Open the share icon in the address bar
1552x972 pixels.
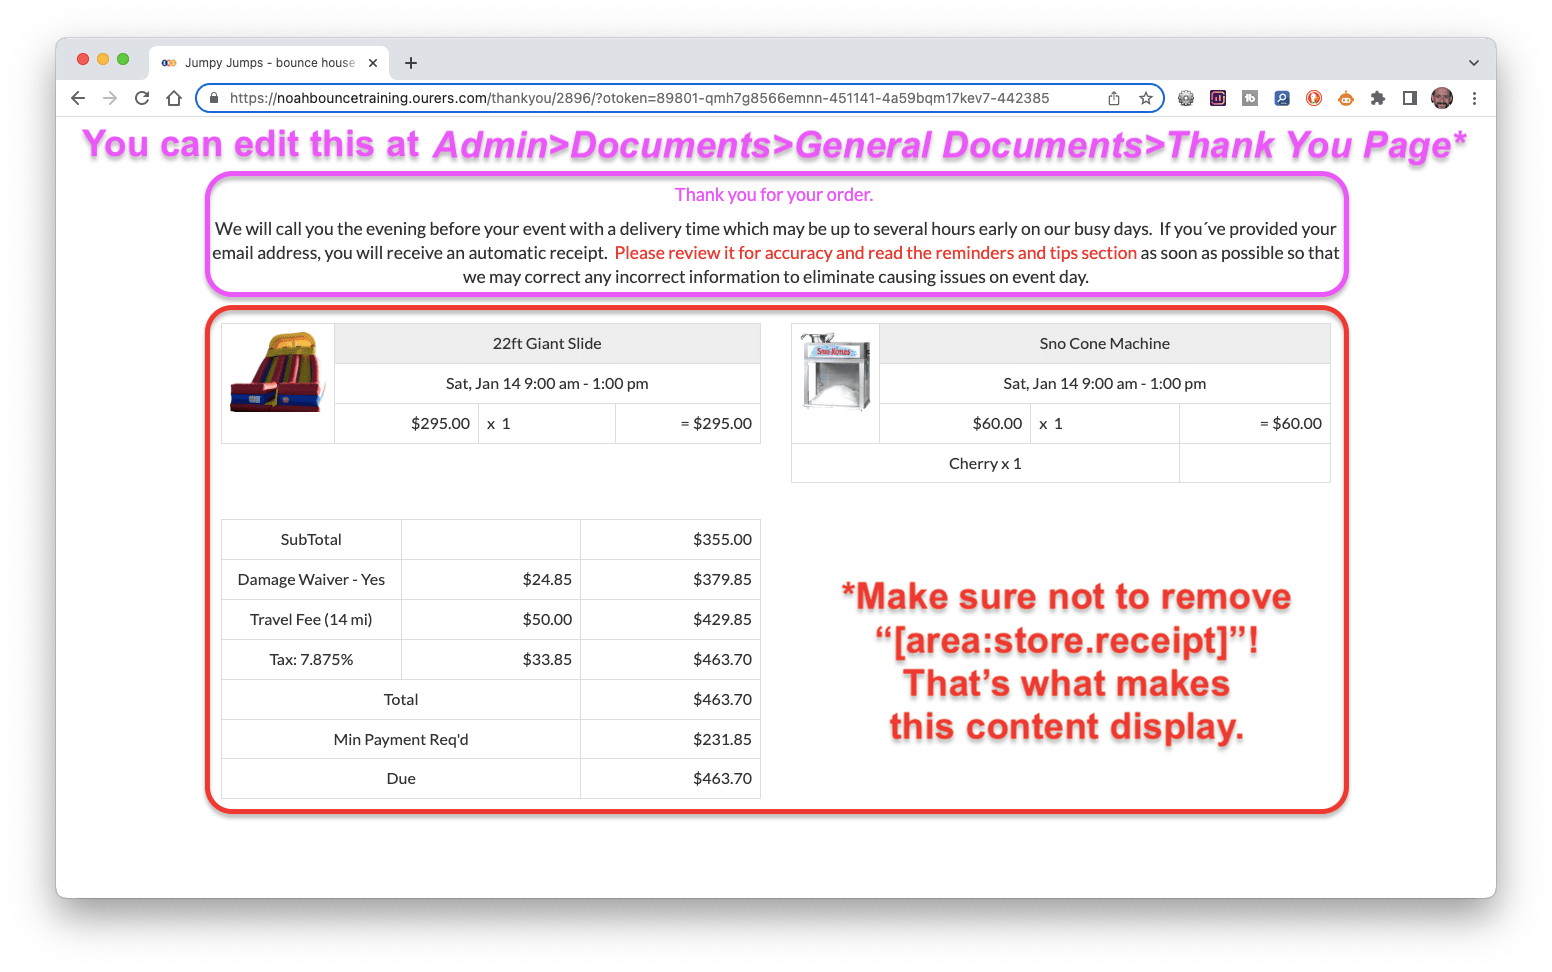tap(1113, 98)
